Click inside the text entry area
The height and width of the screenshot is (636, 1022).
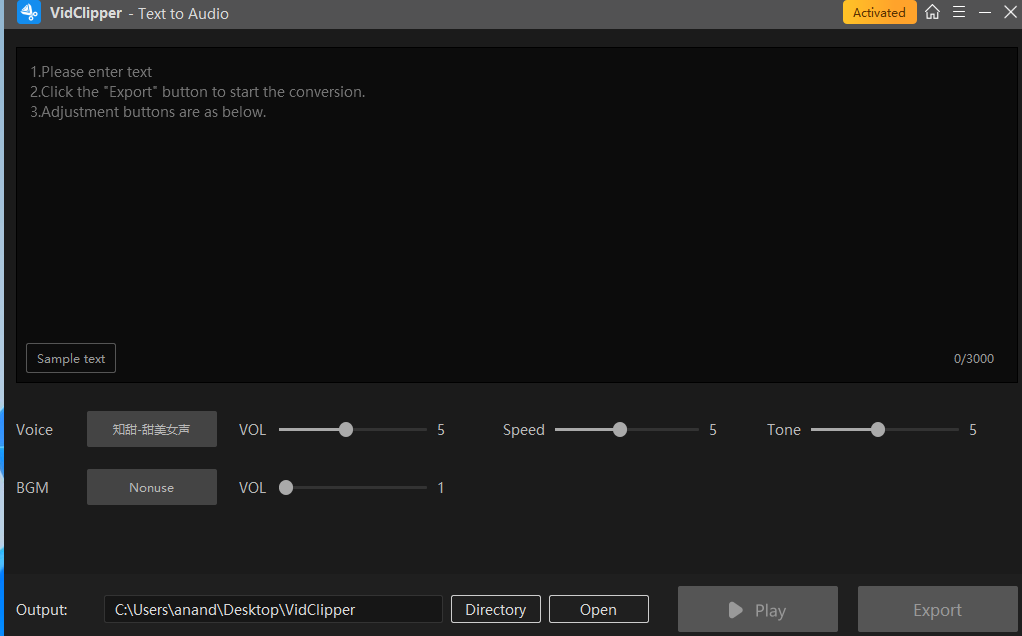pos(516,220)
